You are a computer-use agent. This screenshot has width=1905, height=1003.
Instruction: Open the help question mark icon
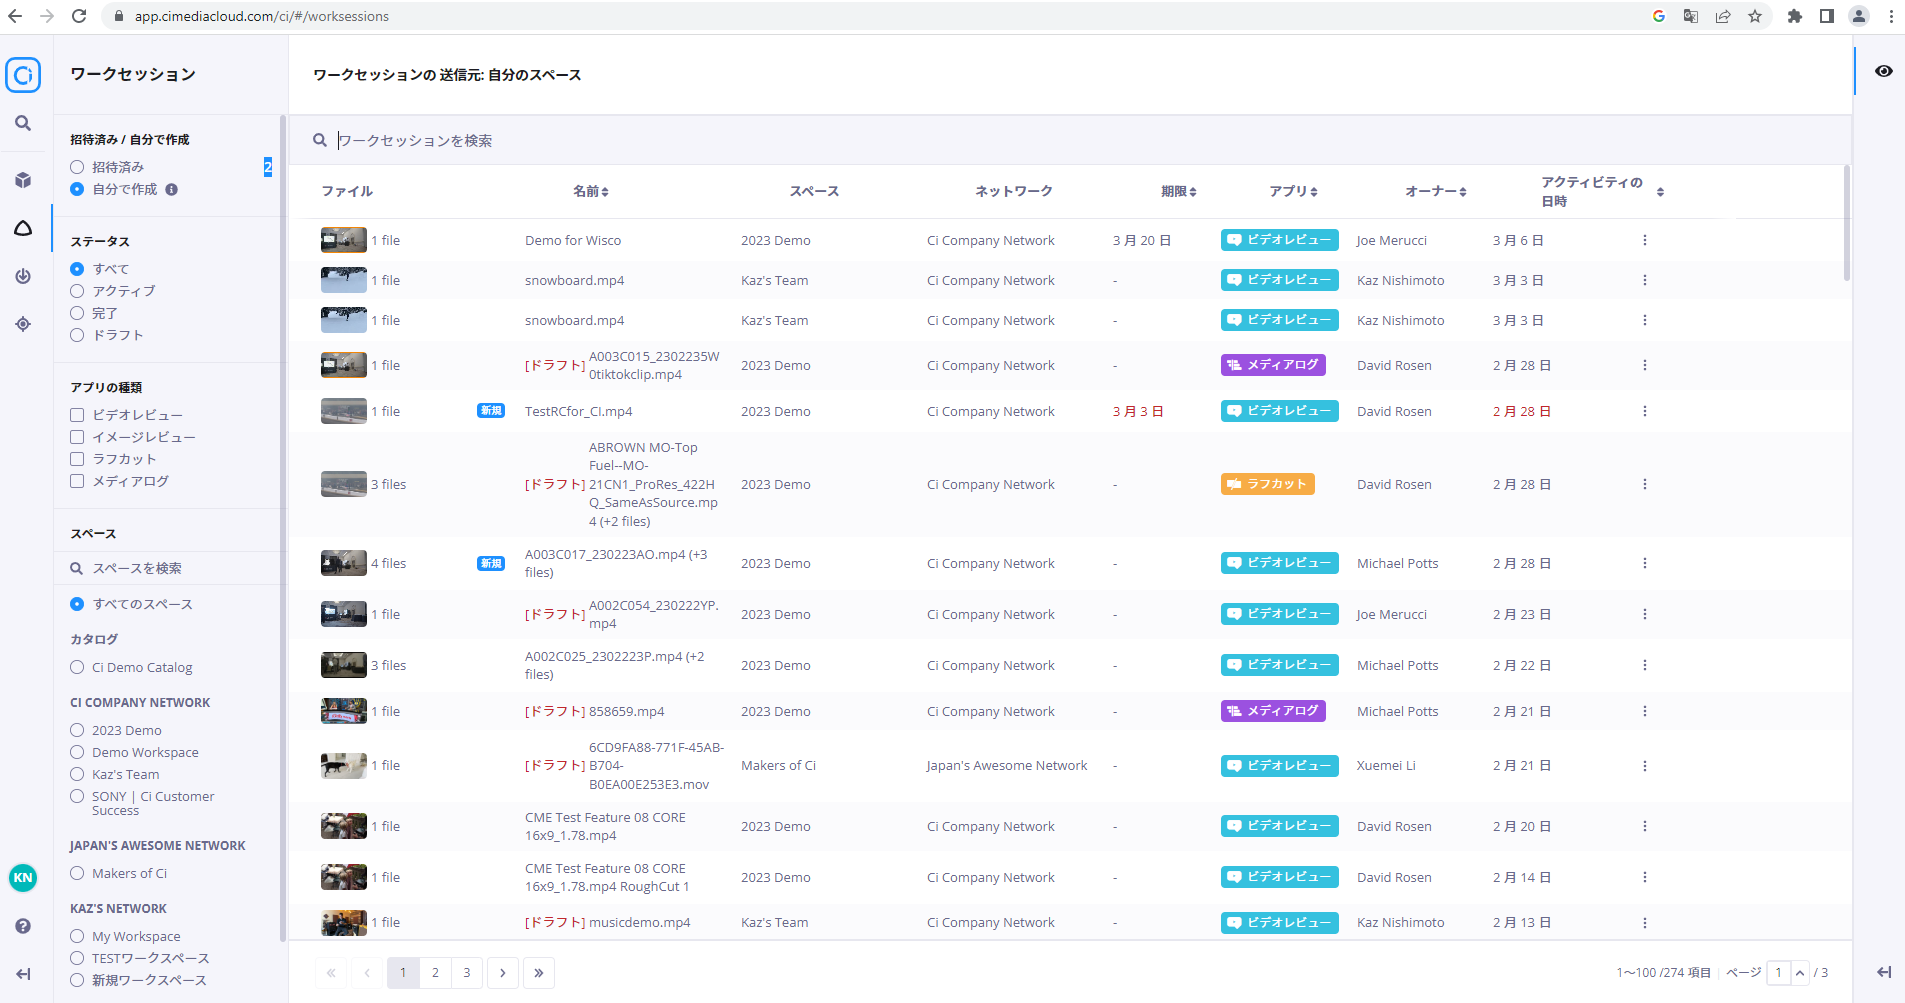23,926
